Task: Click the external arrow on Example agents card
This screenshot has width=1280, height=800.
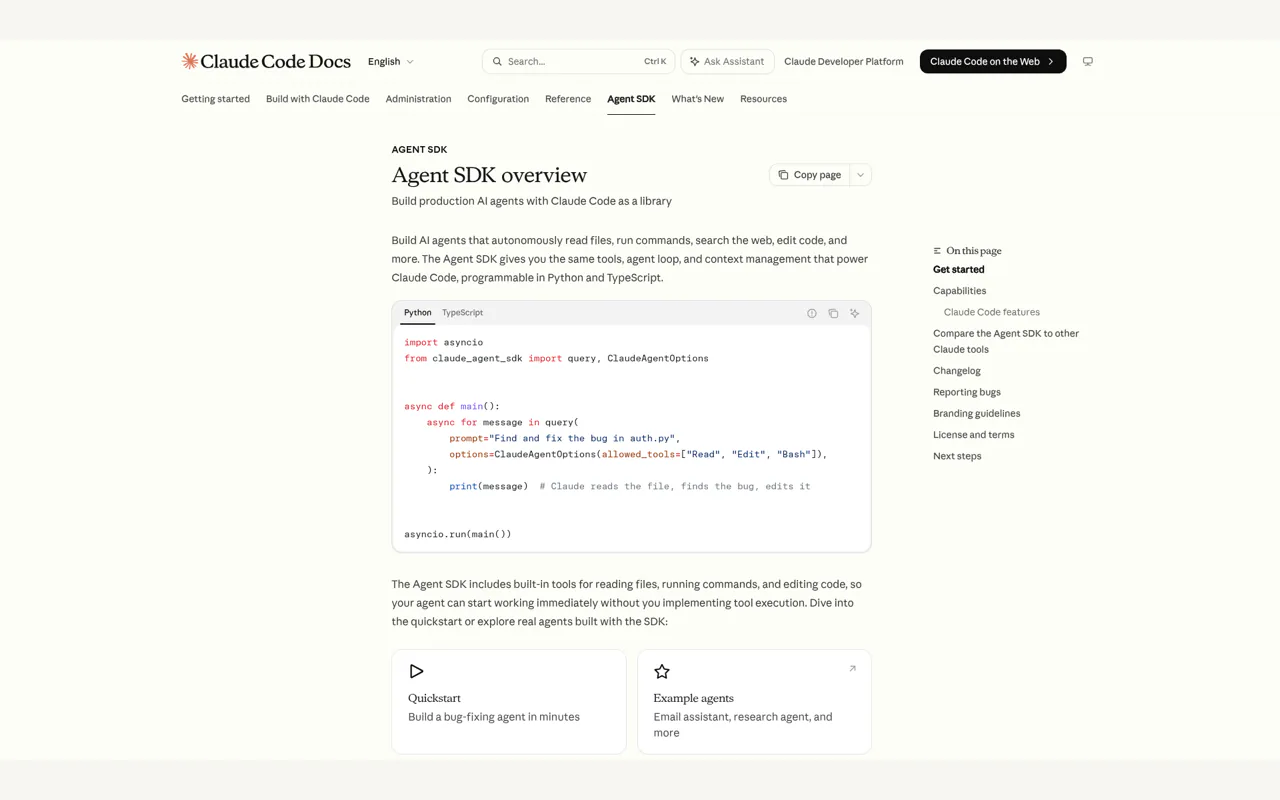Action: (852, 669)
